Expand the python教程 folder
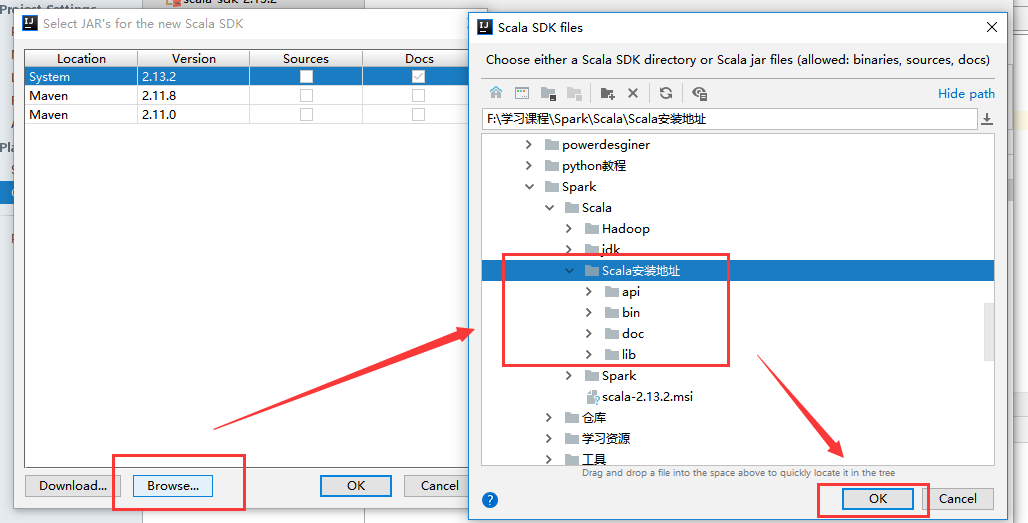 (529, 166)
